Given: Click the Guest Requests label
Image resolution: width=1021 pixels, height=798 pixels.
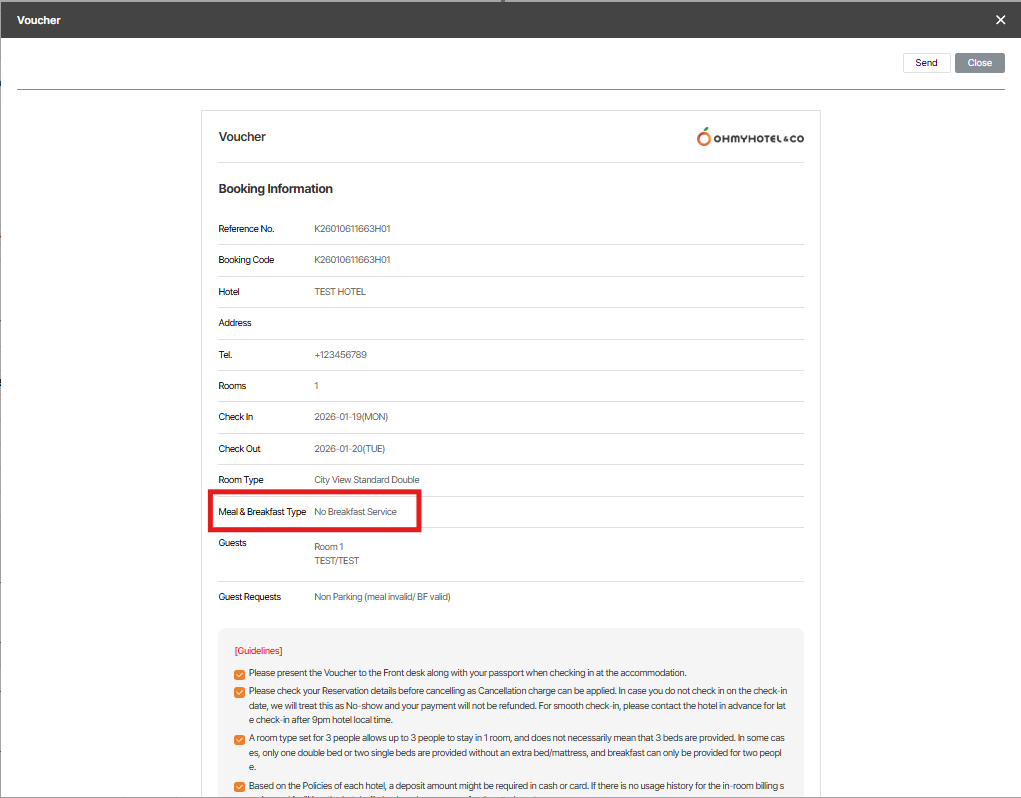Looking at the screenshot, I should [249, 597].
